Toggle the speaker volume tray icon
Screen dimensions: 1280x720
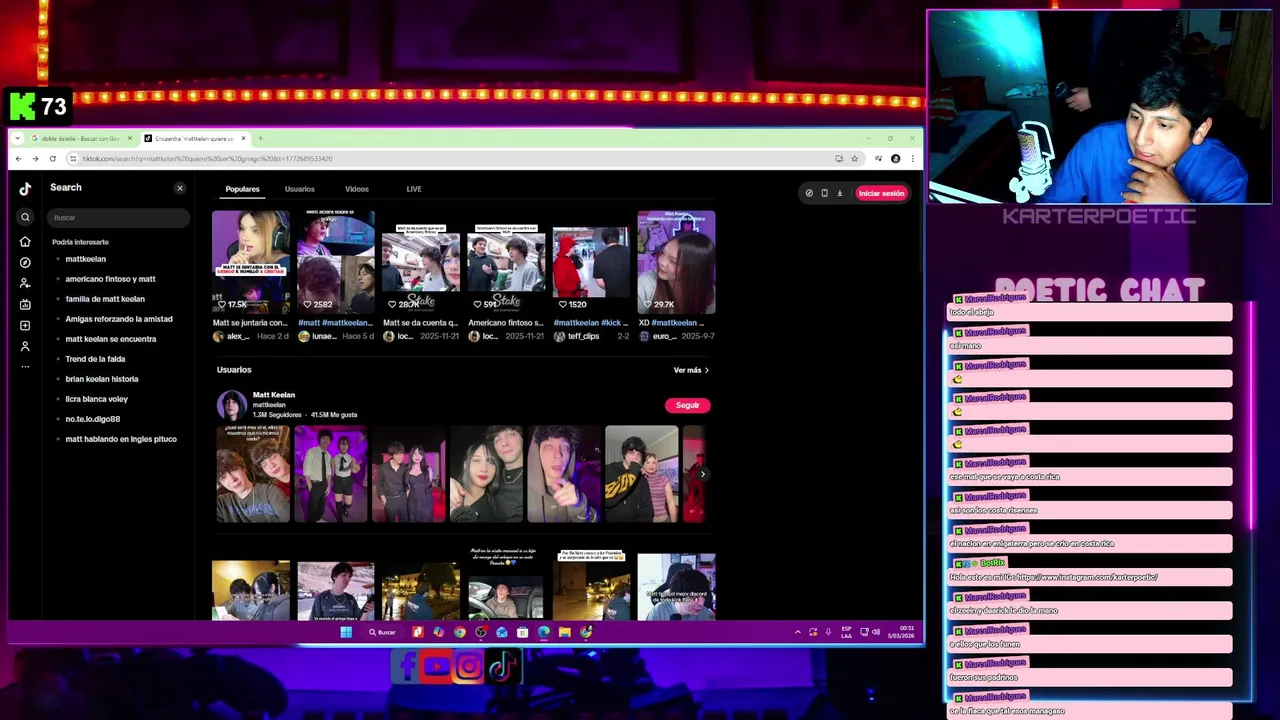(x=876, y=632)
